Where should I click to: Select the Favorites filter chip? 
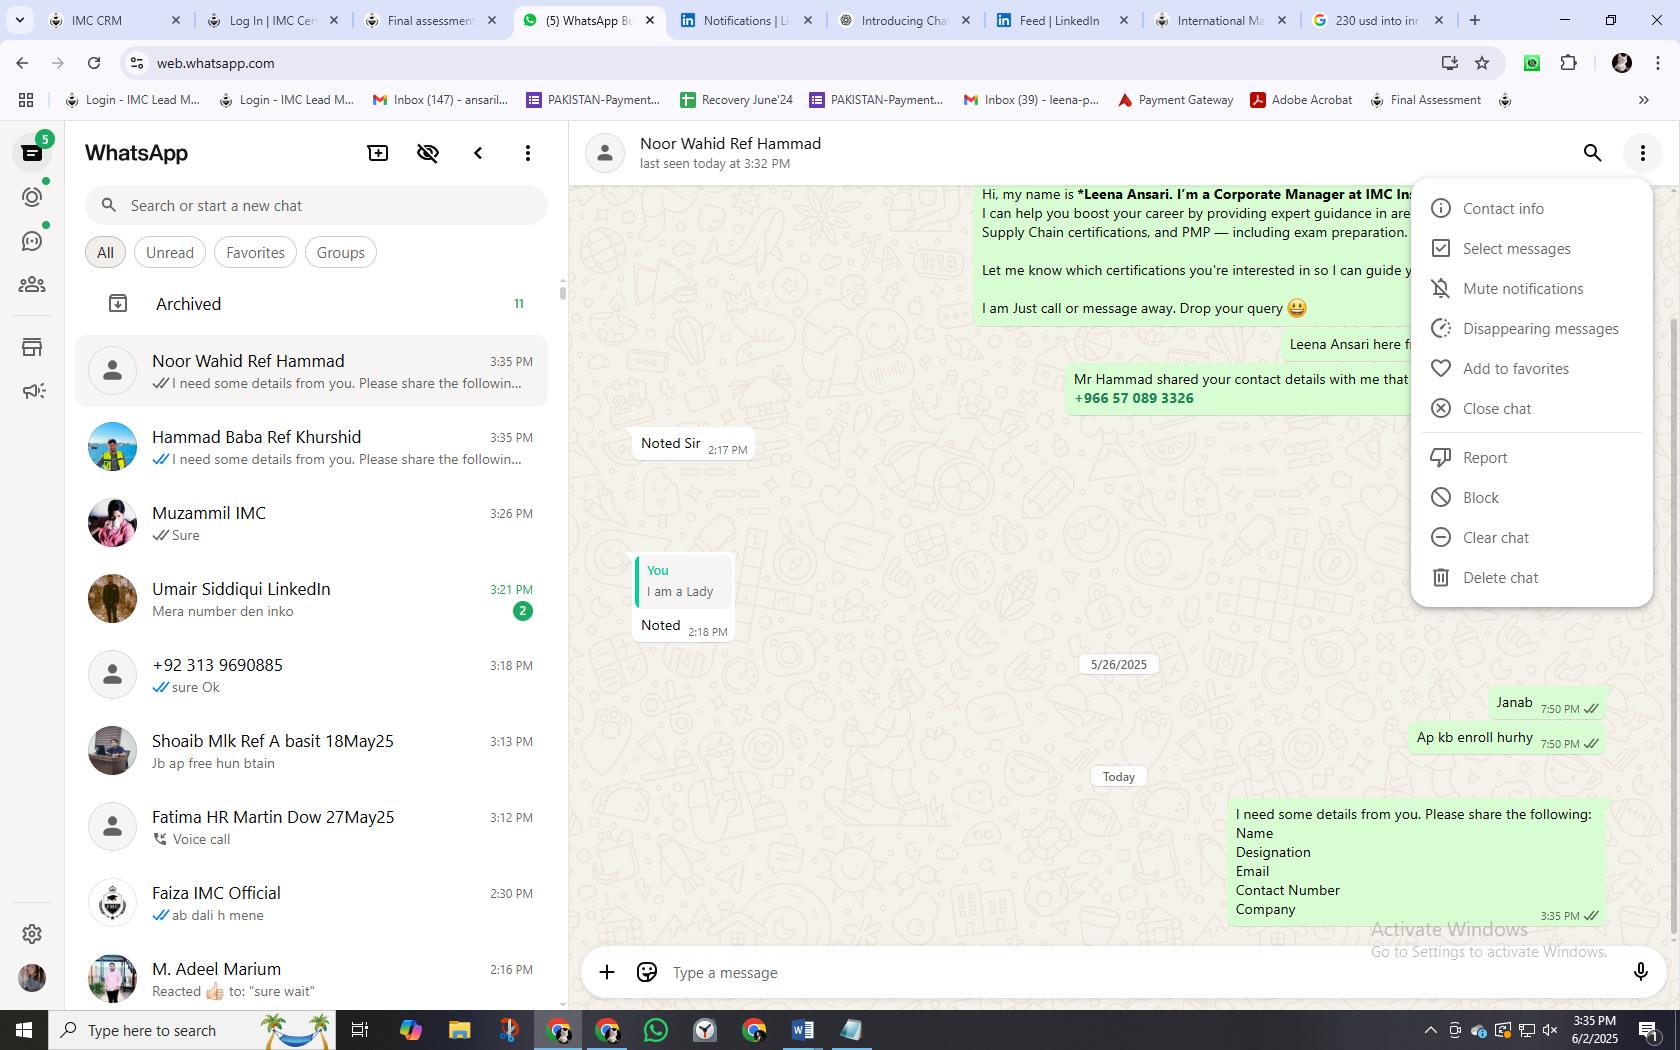tap(255, 253)
